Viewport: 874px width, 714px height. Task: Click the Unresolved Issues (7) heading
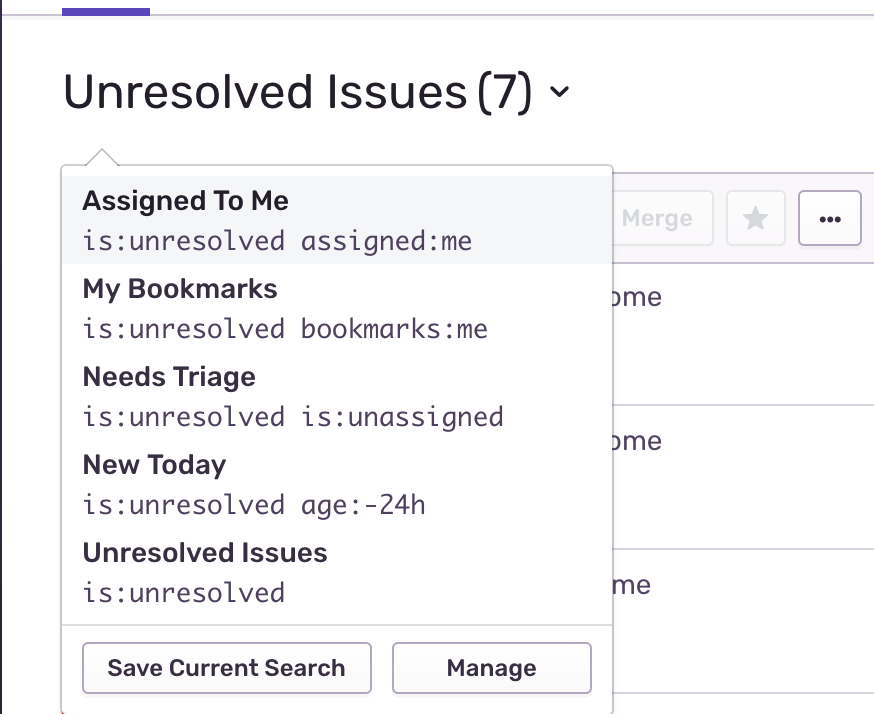(x=297, y=93)
